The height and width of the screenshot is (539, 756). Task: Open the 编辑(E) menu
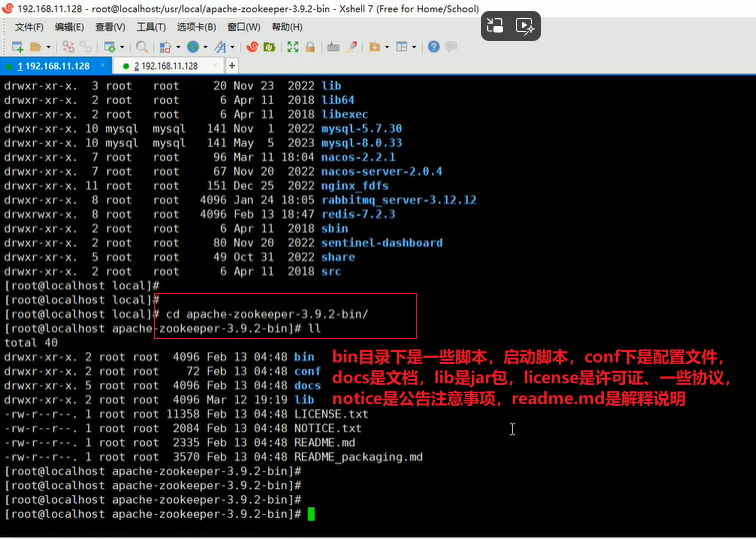[x=69, y=27]
